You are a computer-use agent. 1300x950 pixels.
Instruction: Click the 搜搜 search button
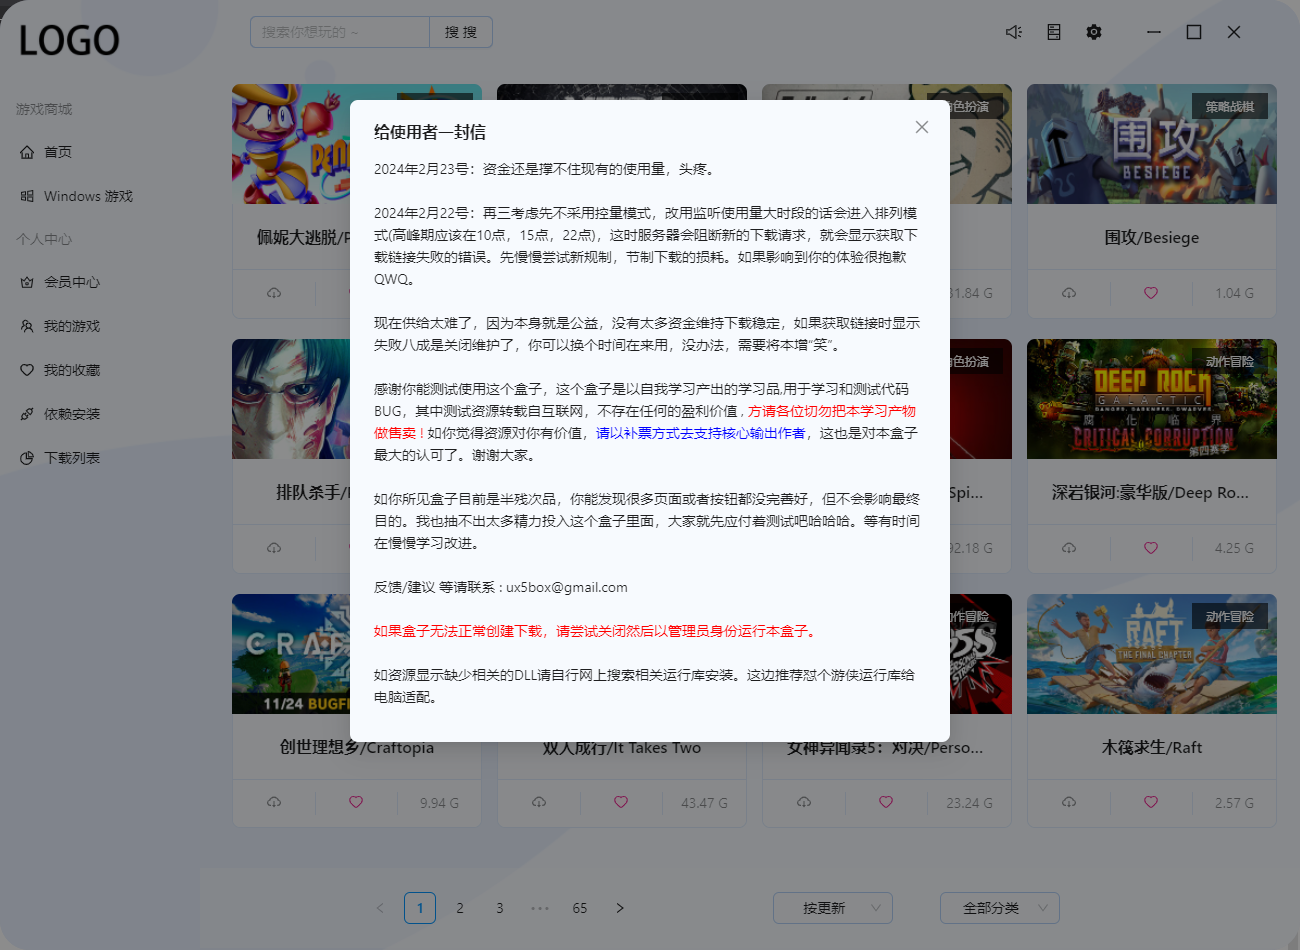461,32
